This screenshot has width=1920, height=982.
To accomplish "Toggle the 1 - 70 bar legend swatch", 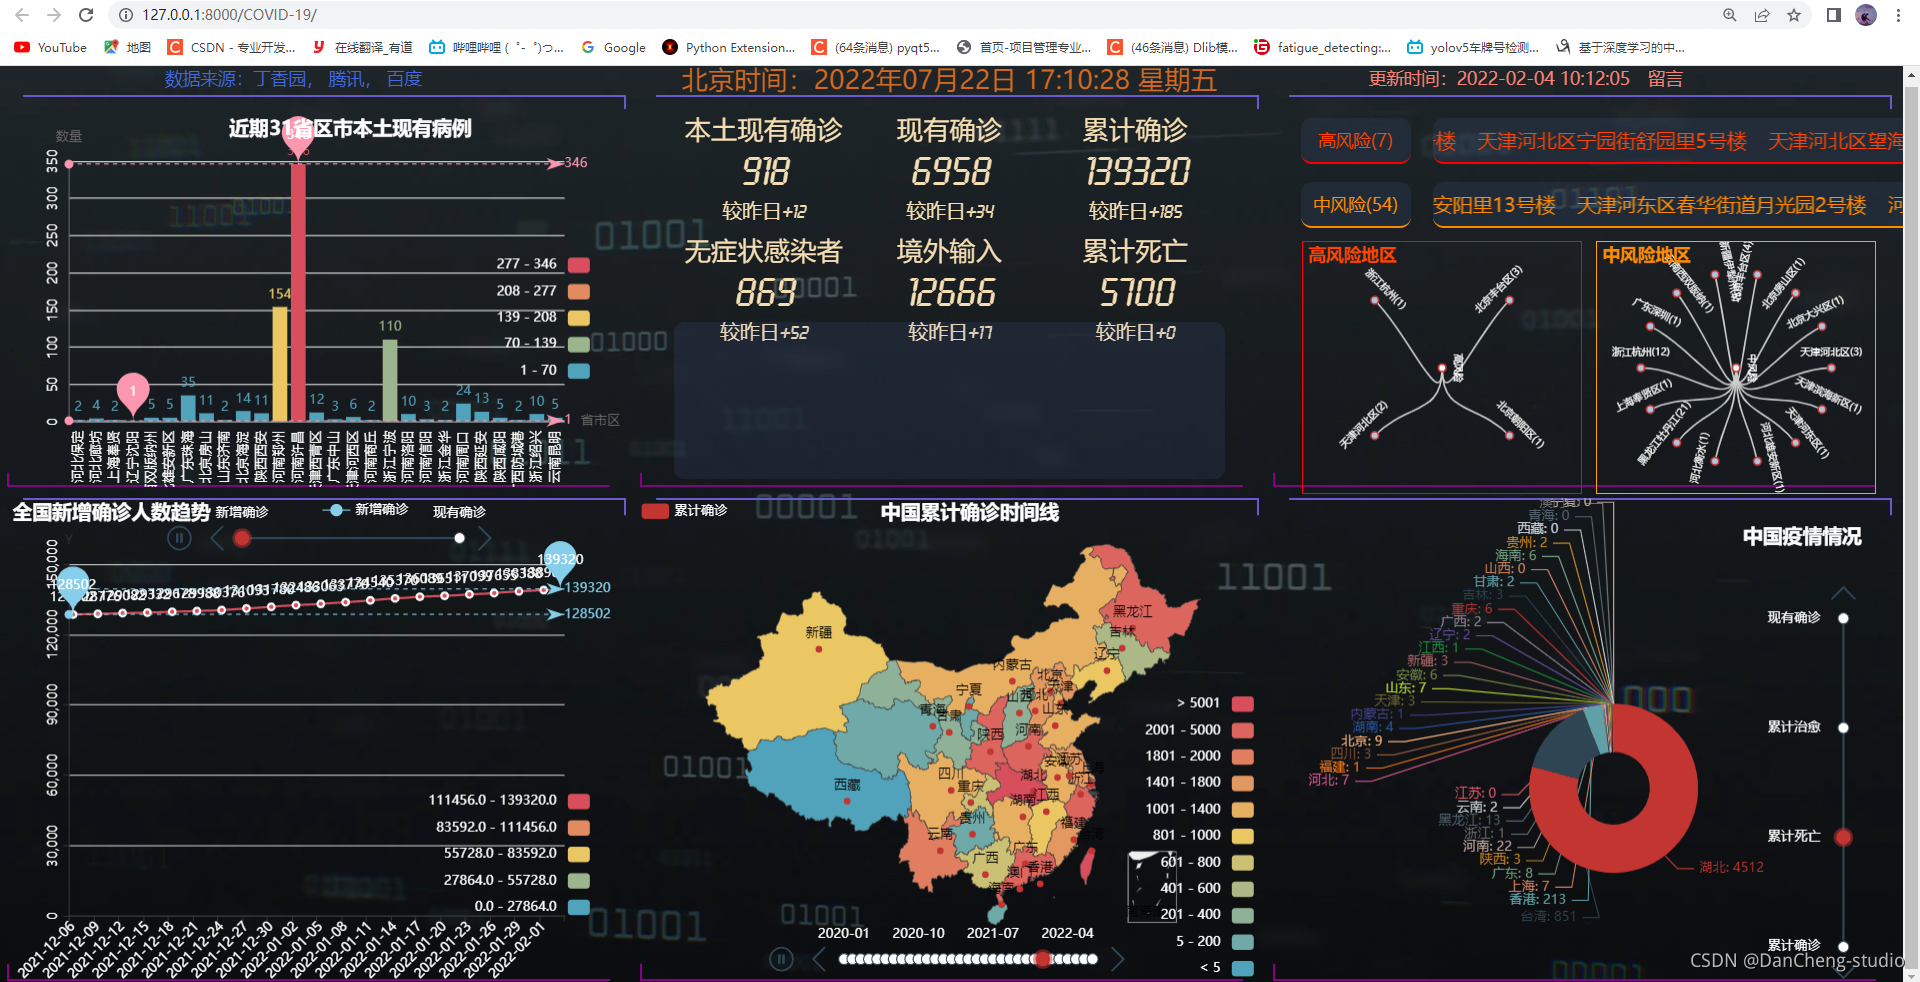I will [x=578, y=371].
